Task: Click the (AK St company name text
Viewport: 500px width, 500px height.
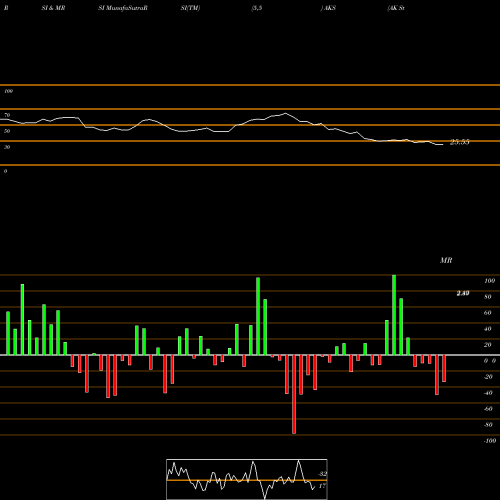Action: [396, 8]
